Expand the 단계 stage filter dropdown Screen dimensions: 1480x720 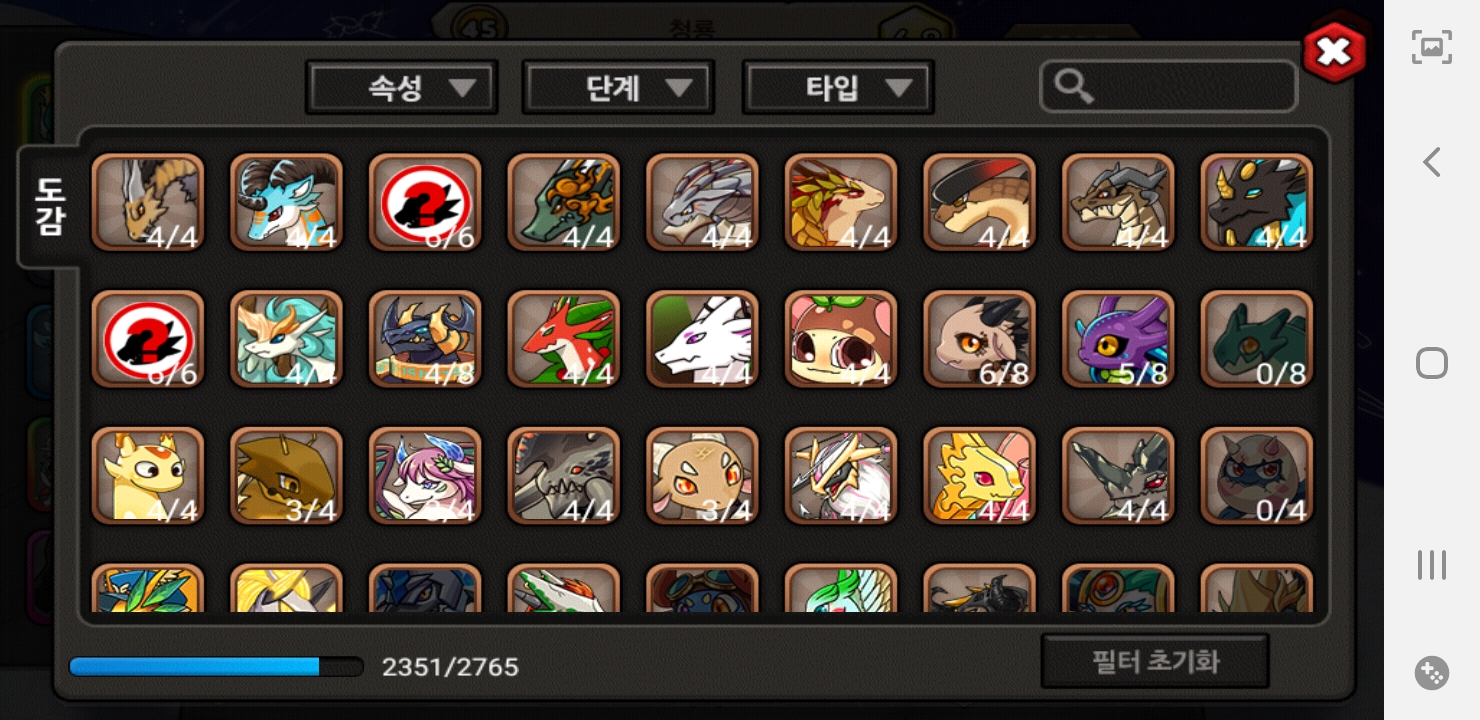618,88
